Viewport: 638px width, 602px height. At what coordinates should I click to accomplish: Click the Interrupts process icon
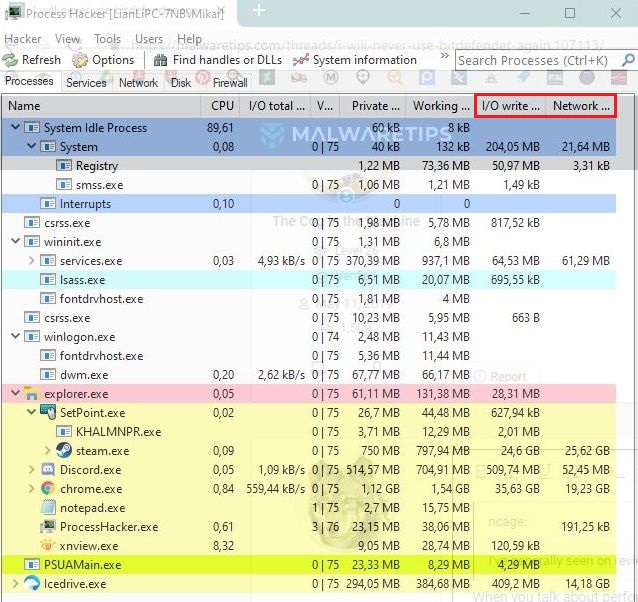48,203
